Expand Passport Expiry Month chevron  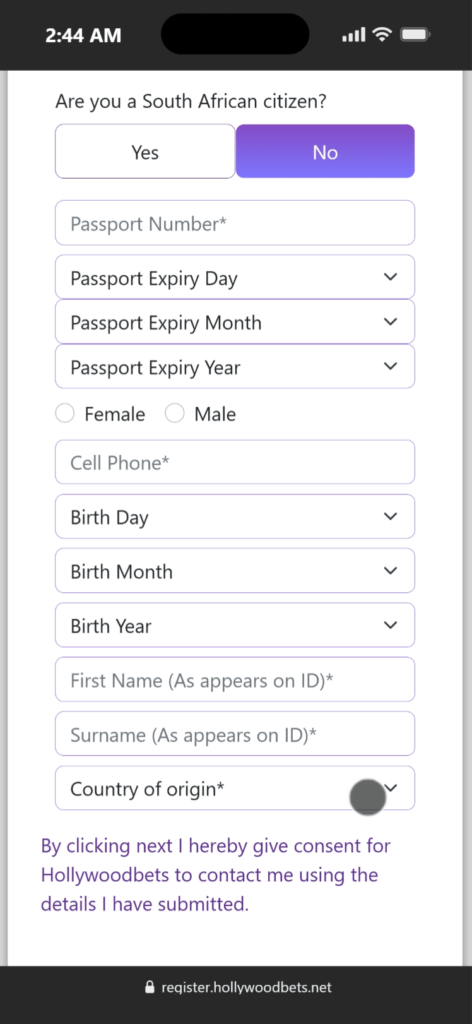(390, 322)
